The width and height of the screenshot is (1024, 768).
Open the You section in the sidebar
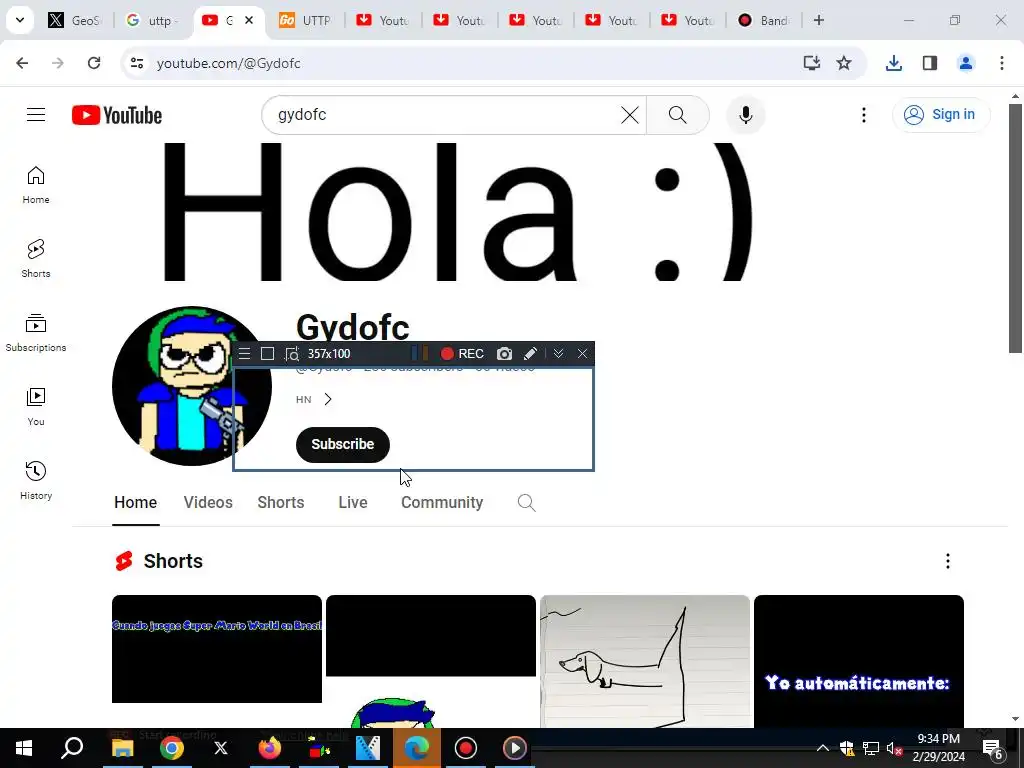36,406
